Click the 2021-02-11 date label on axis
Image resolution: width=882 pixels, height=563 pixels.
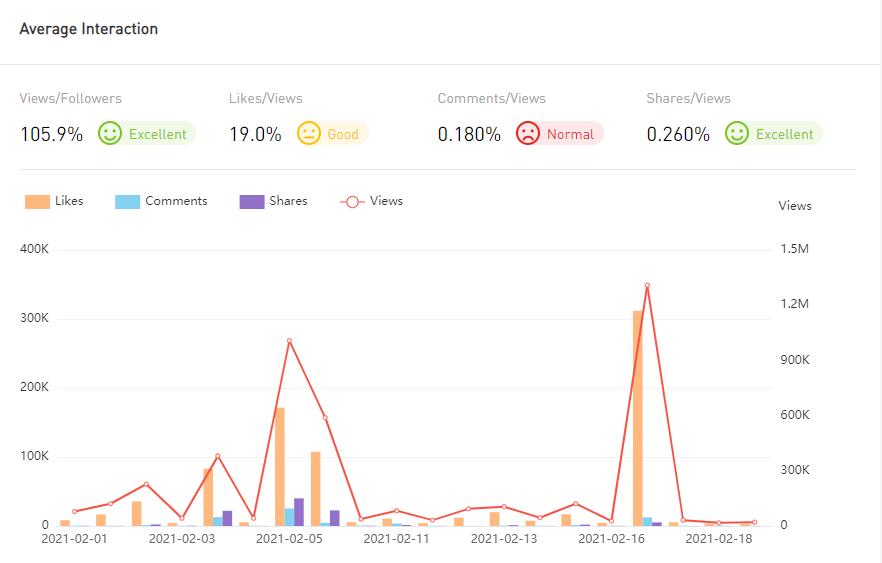[x=397, y=539]
